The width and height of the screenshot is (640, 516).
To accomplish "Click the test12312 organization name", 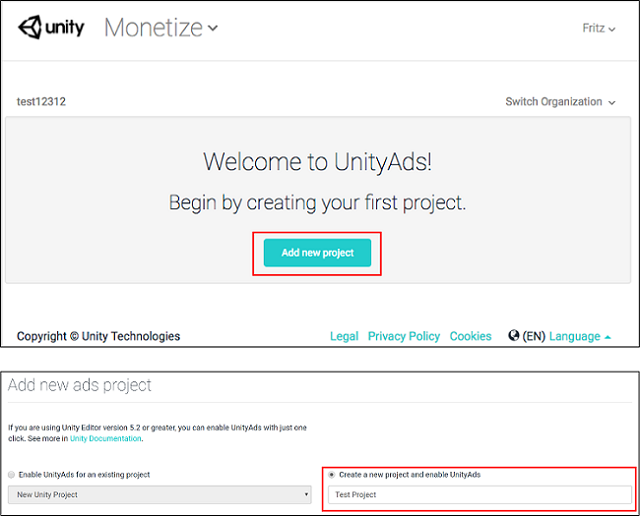I will (x=41, y=102).
